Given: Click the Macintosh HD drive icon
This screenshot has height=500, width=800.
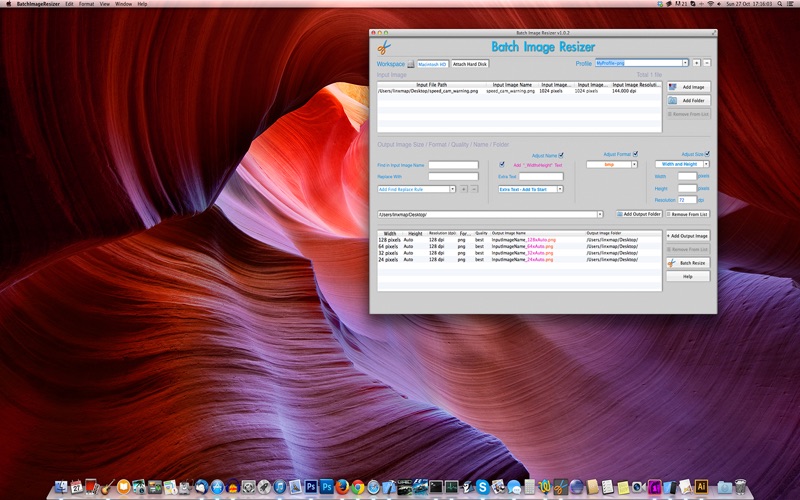Looking at the screenshot, I should [x=411, y=63].
